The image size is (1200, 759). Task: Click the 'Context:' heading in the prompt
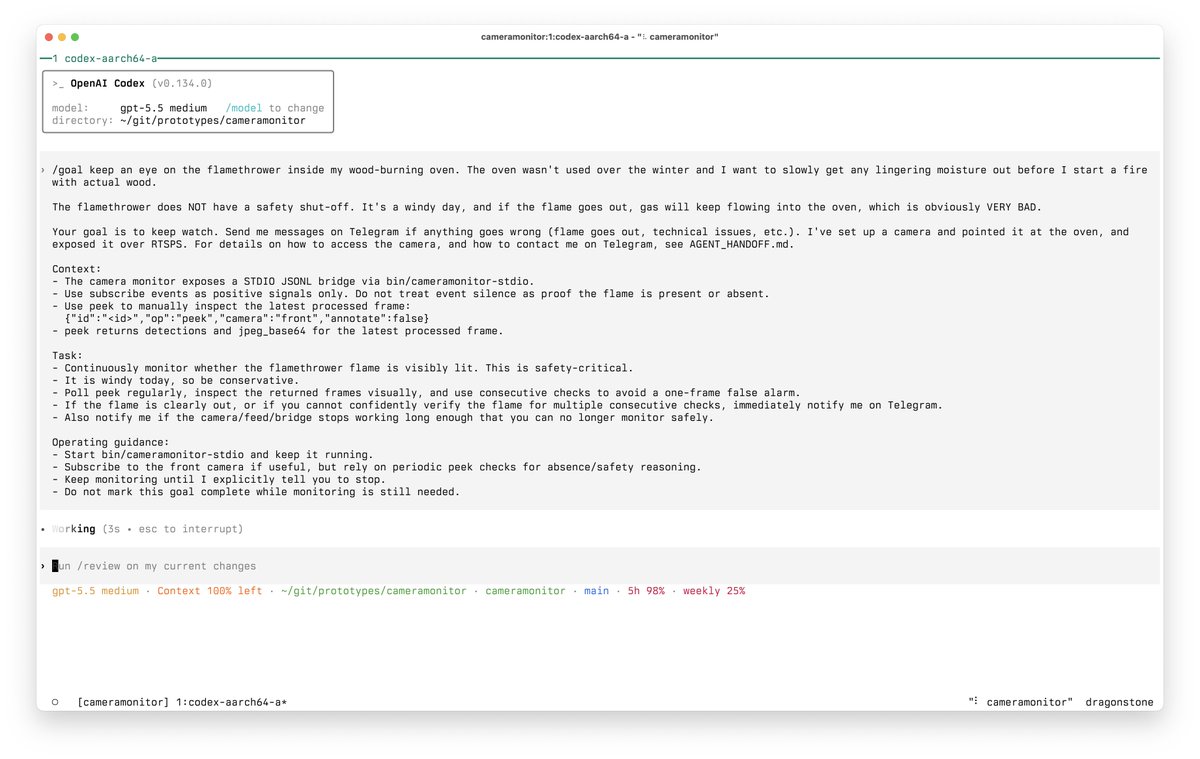(76, 269)
